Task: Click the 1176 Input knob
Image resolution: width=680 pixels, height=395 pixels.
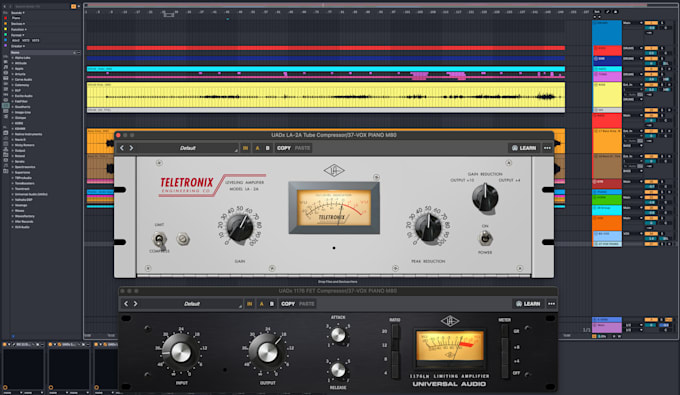Action: coord(181,353)
